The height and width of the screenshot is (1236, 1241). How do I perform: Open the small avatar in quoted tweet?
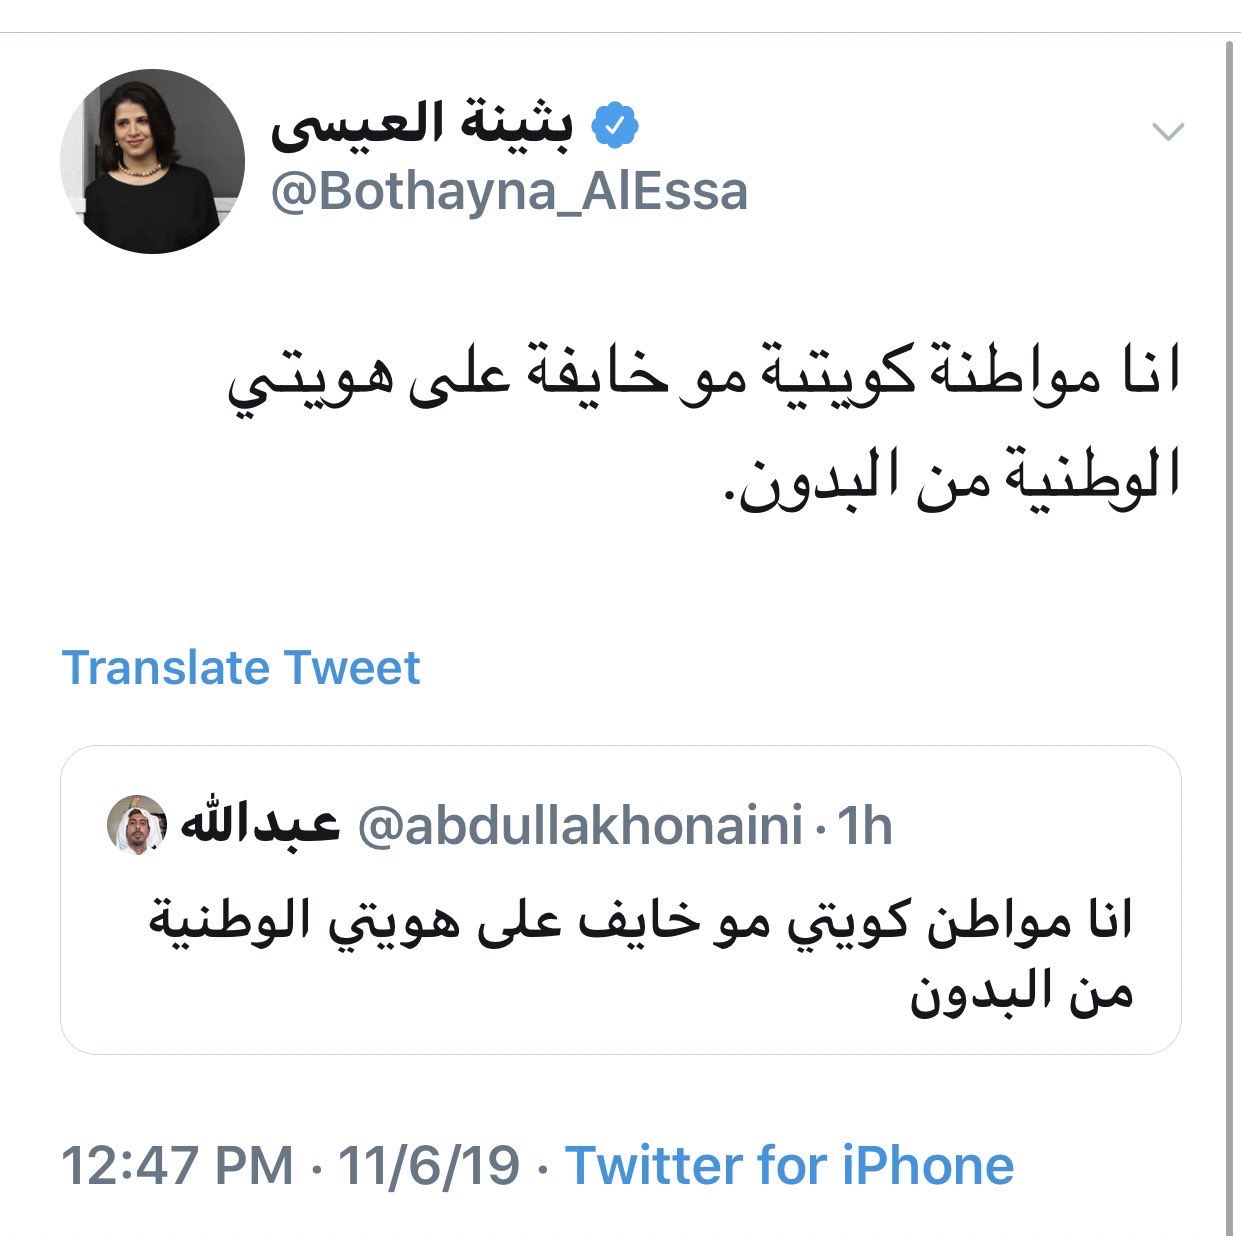tap(136, 825)
